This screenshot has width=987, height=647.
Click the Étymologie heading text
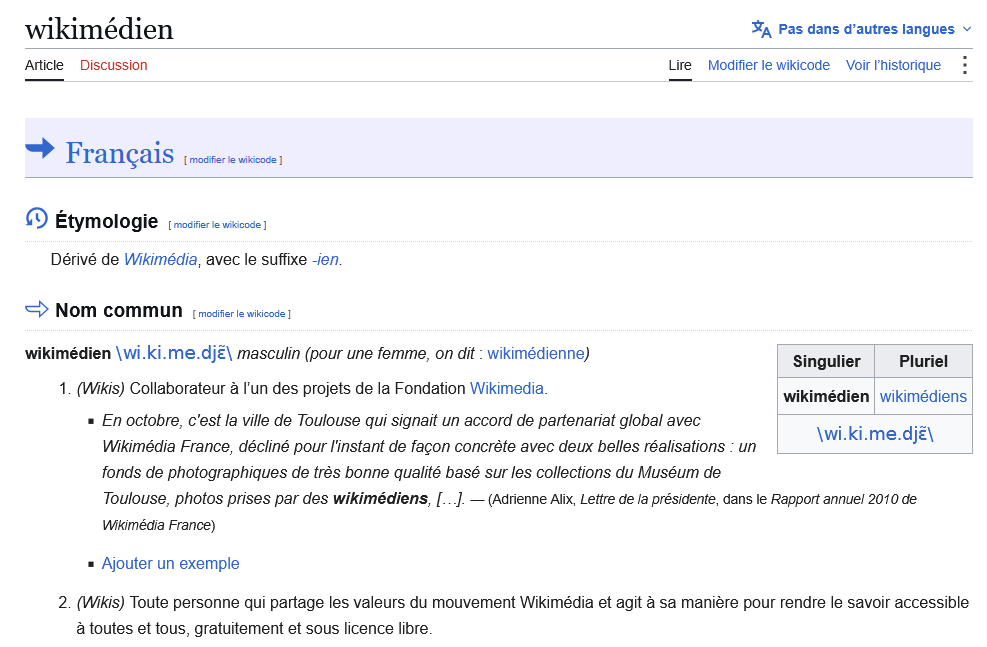[106, 221]
